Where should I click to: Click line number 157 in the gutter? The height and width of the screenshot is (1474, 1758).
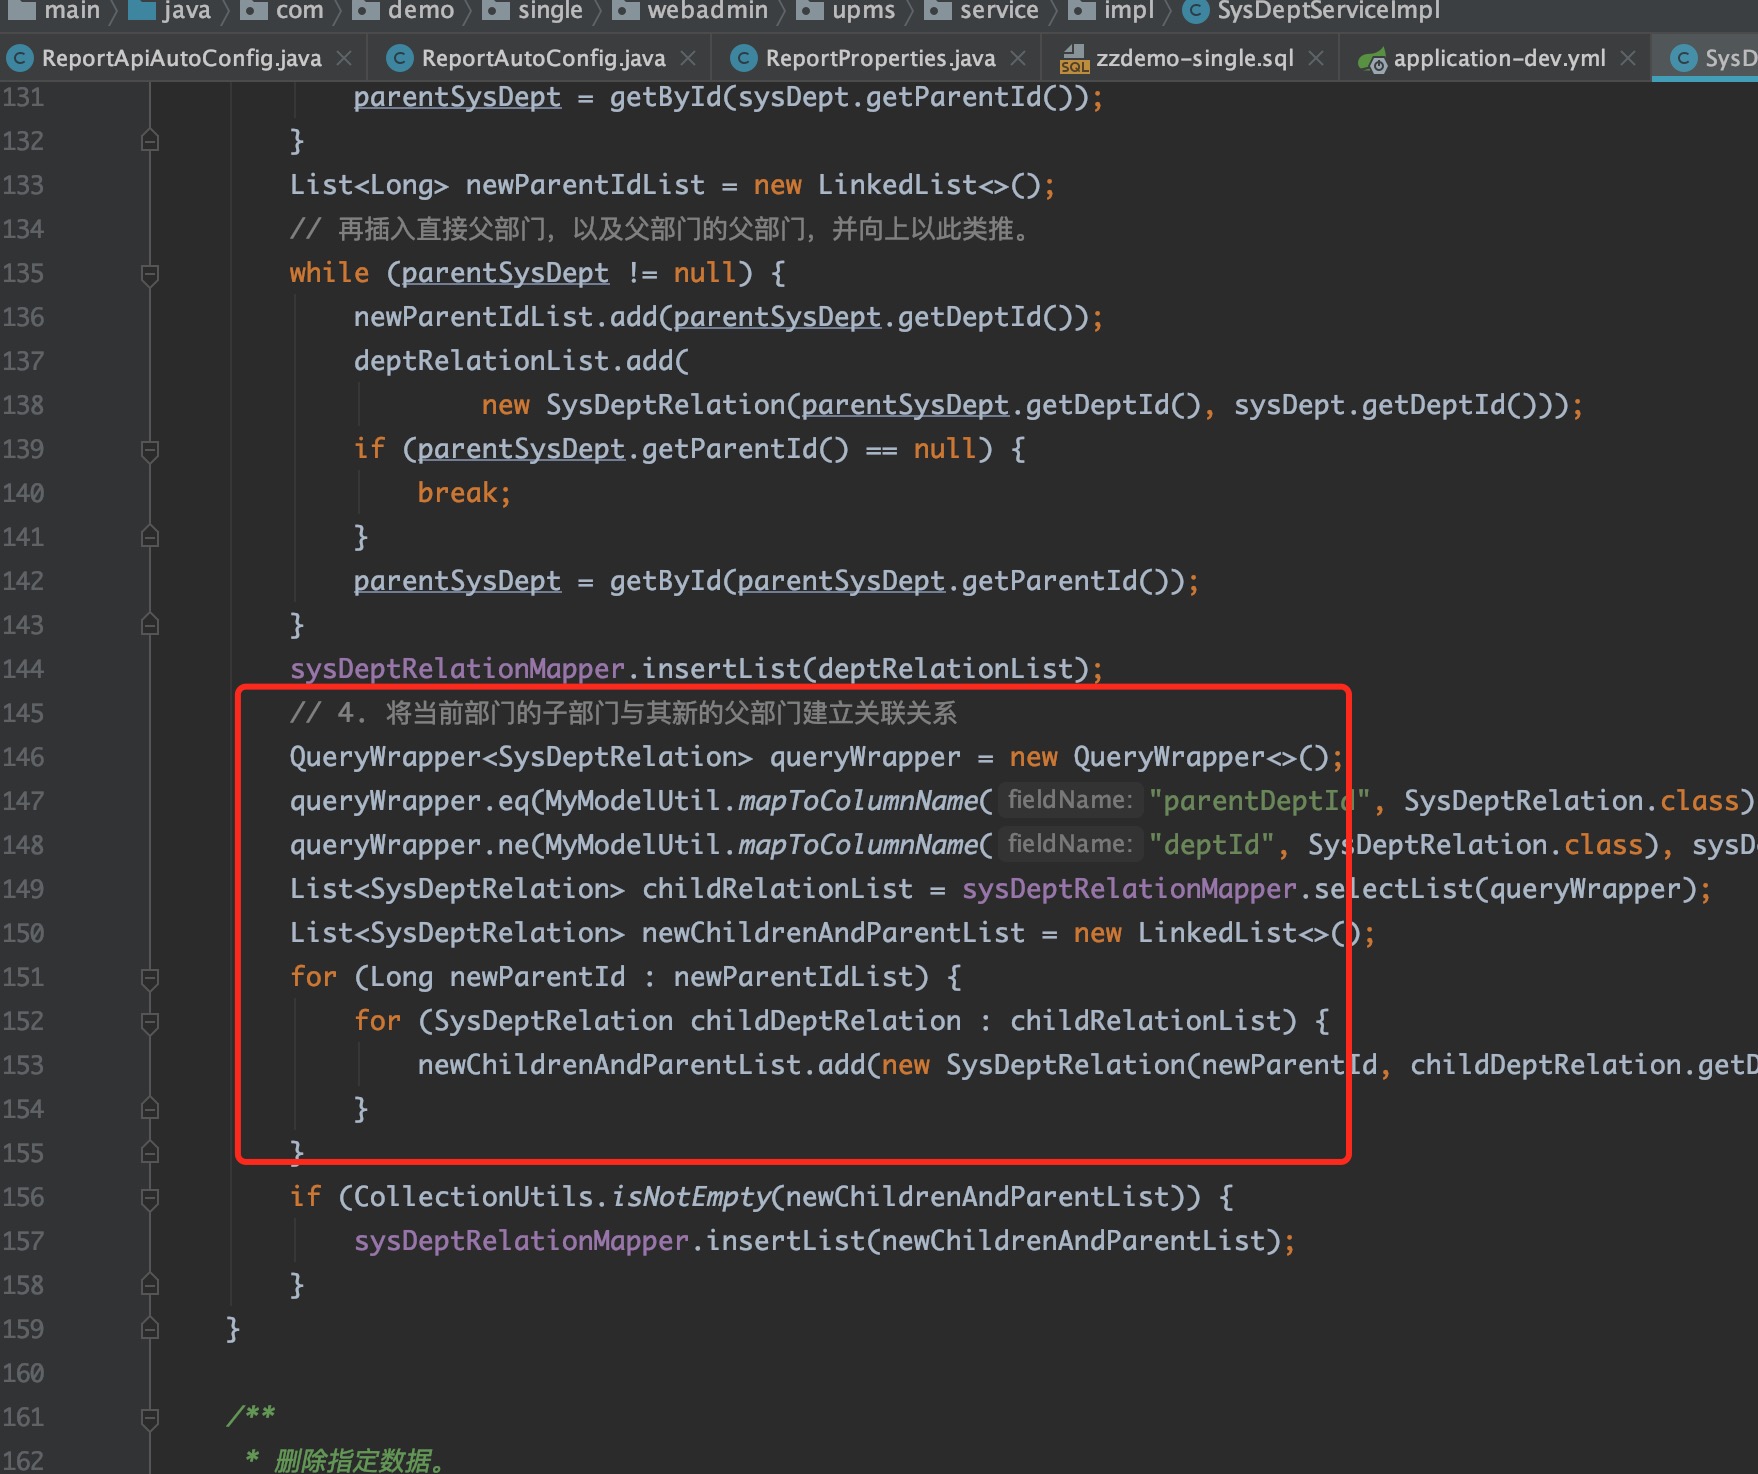(24, 1241)
